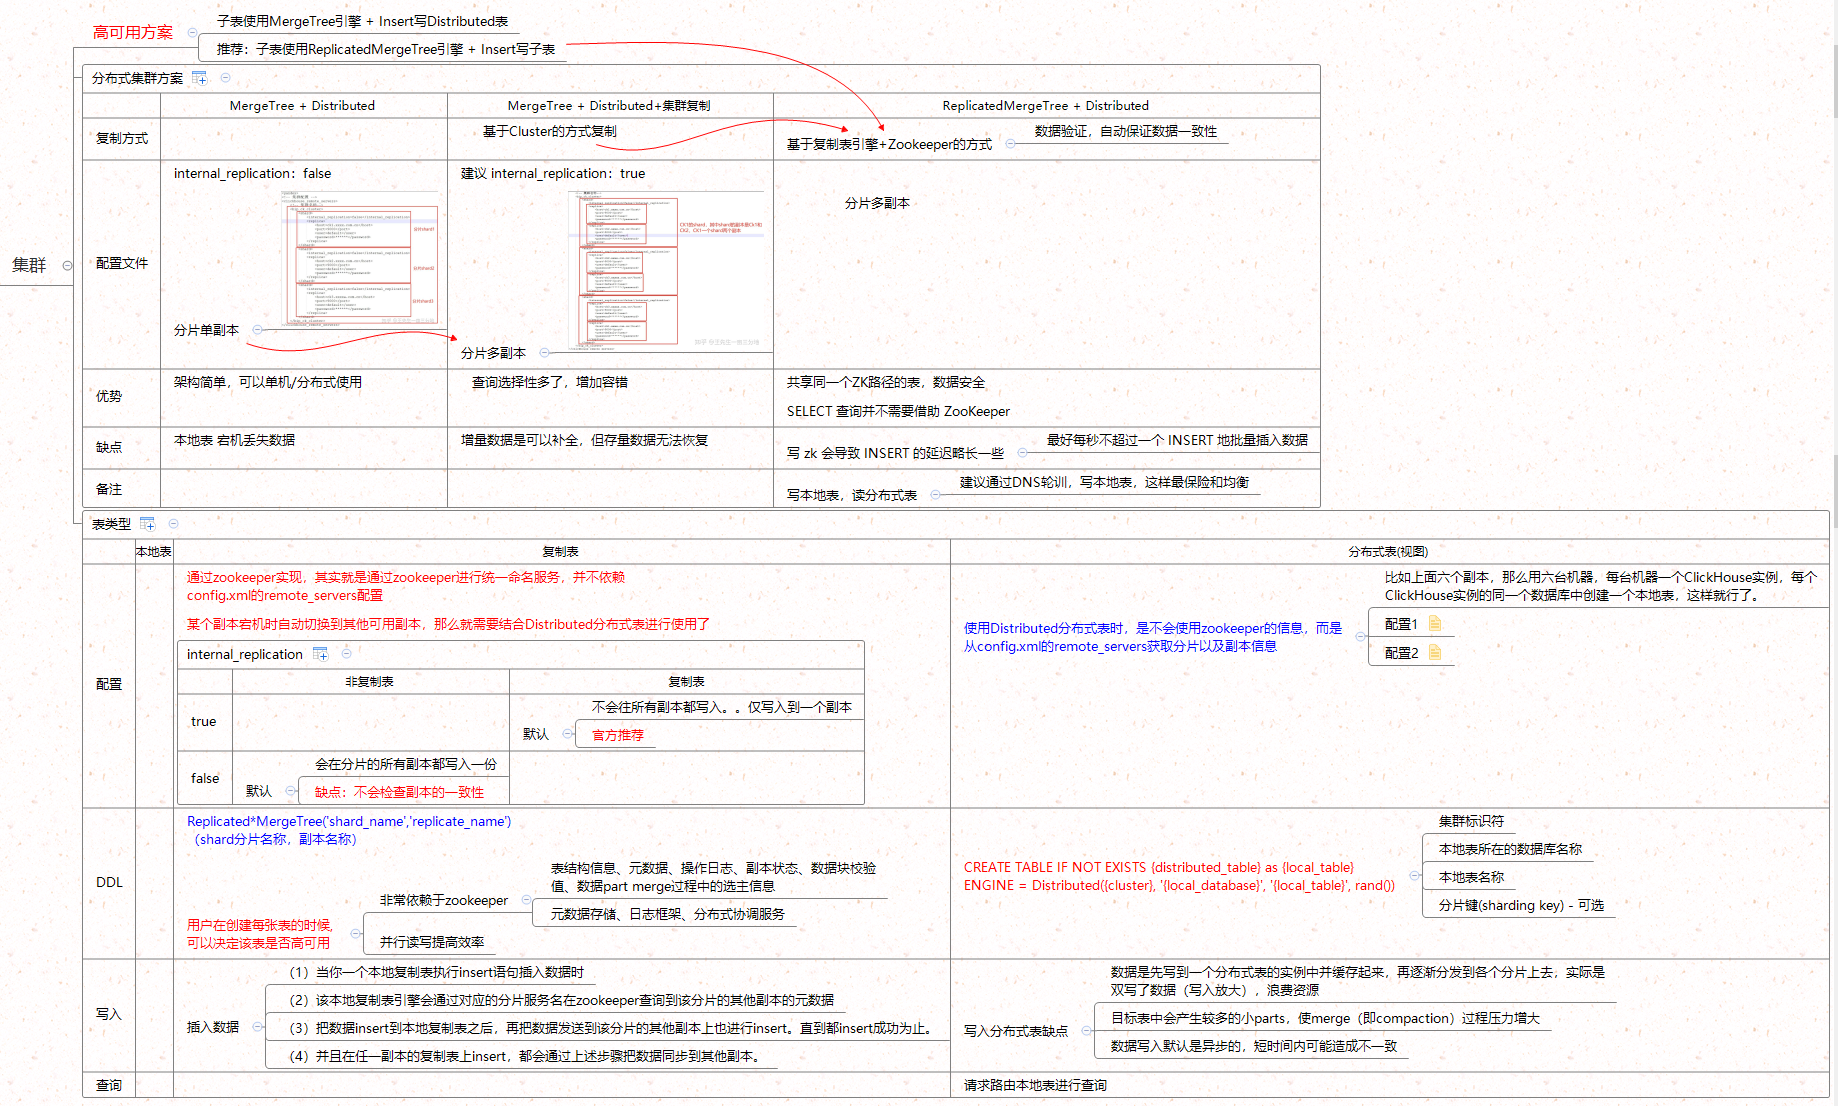Select the 高可用方案 topic
The width and height of the screenshot is (1838, 1106).
[x=133, y=33]
